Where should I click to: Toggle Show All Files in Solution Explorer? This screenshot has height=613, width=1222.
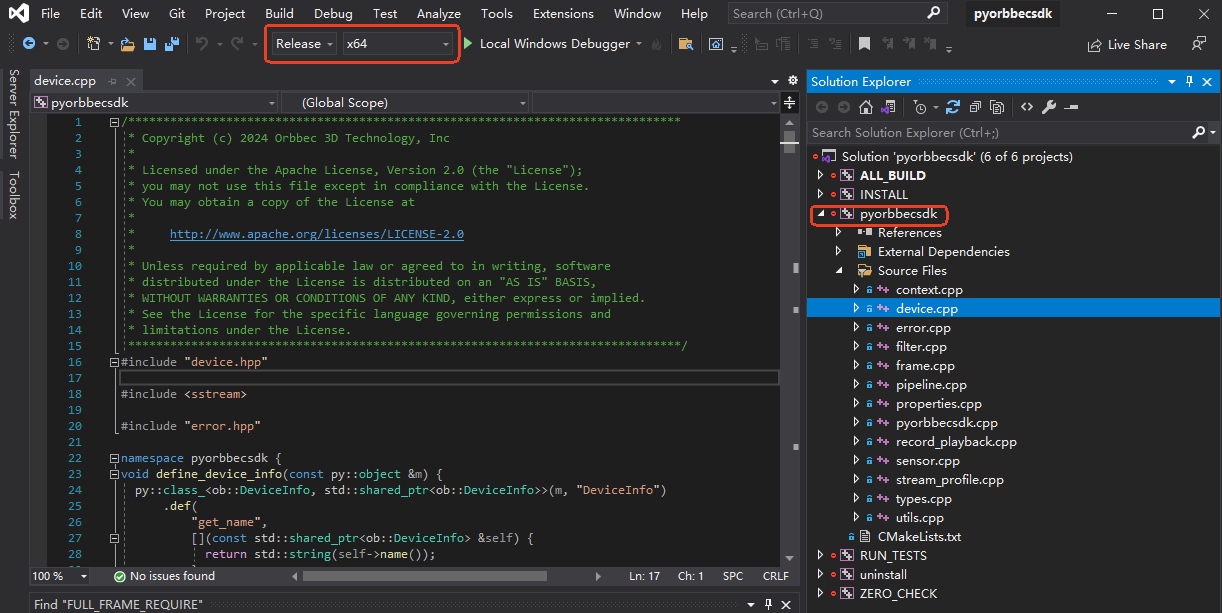pos(997,107)
